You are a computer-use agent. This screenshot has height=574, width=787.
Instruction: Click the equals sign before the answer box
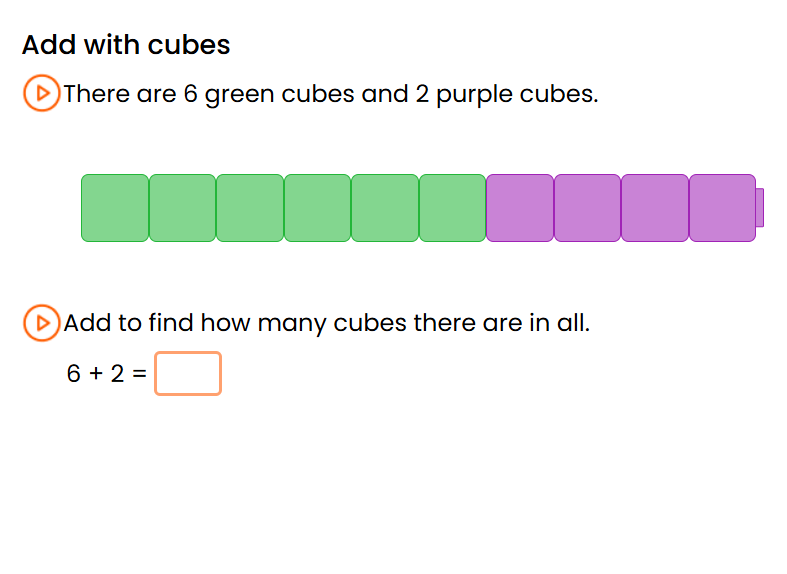[x=139, y=374]
